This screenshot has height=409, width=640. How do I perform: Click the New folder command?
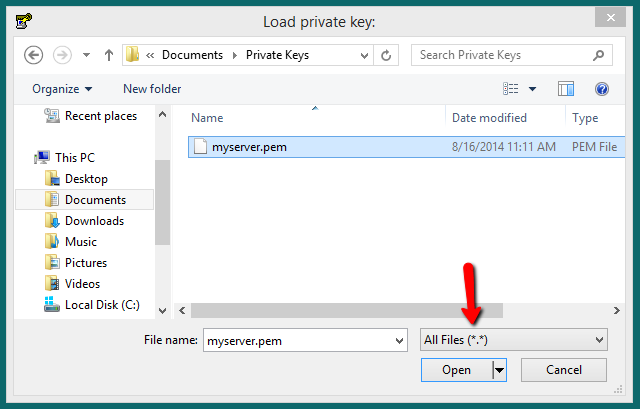tap(152, 89)
